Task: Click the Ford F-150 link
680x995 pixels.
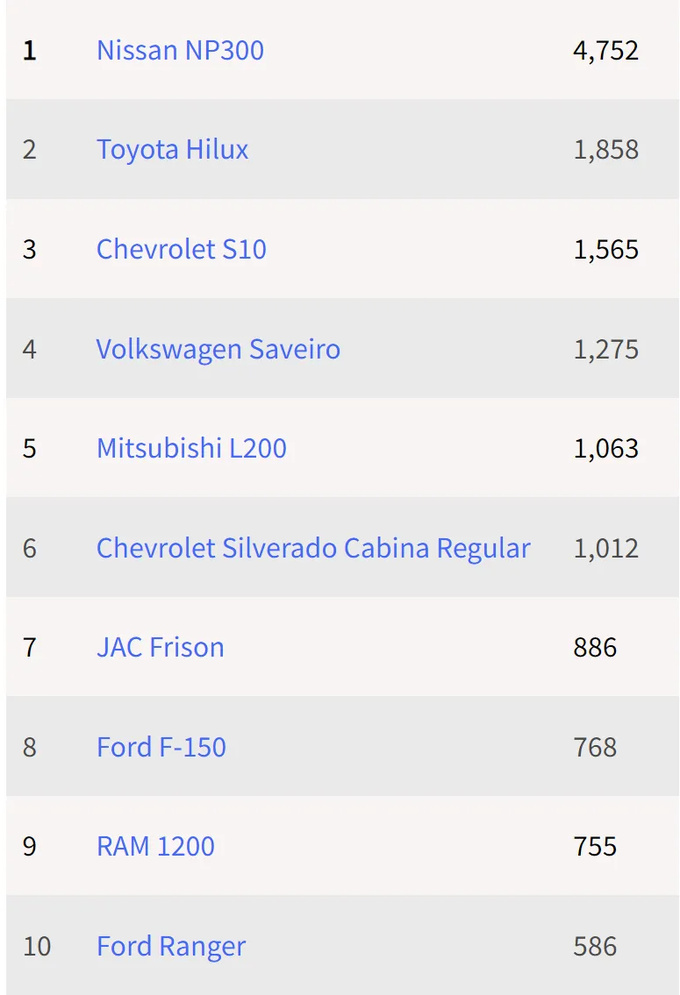Action: click(x=161, y=747)
